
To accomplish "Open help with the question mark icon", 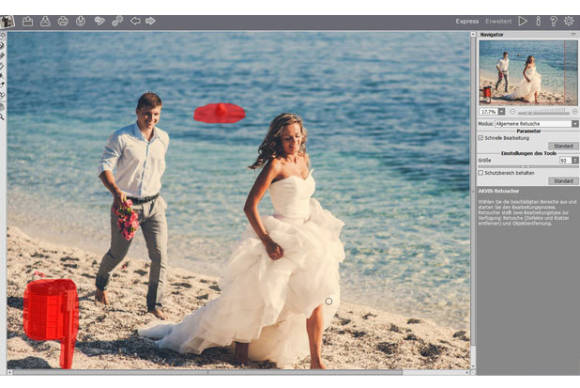I will [x=554, y=21].
